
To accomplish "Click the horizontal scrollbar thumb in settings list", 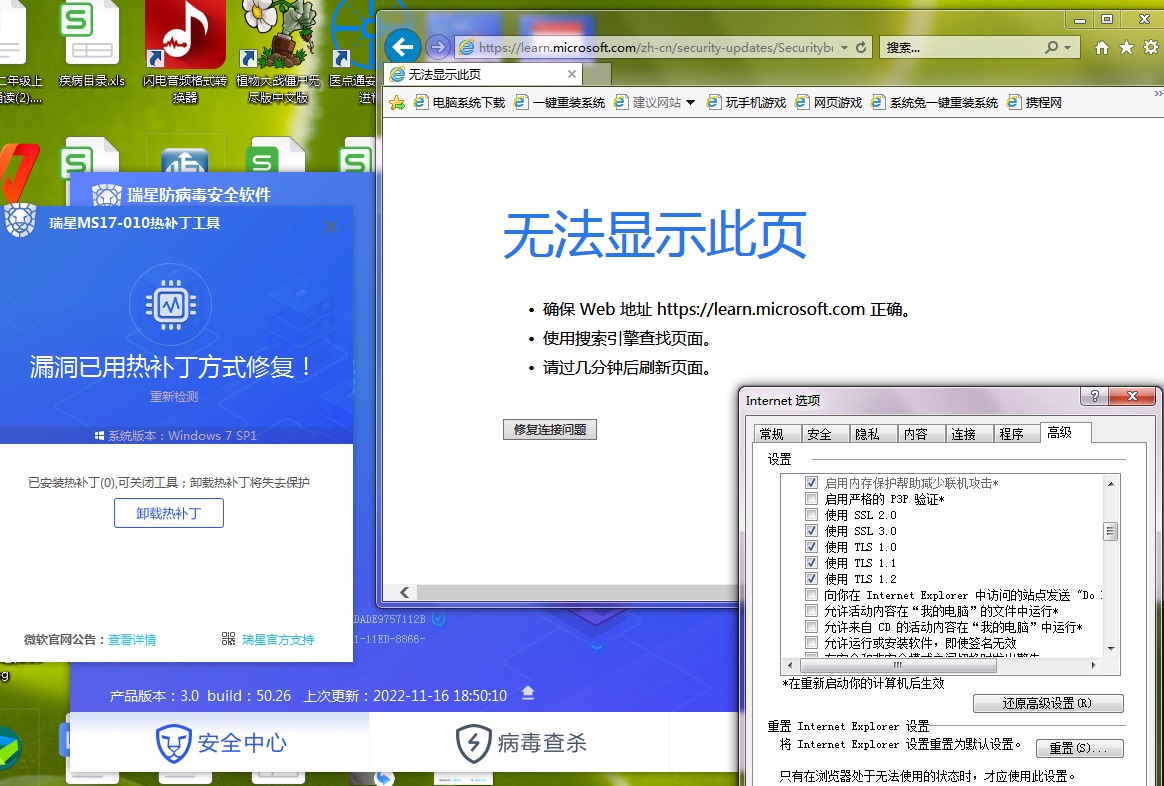I will pyautogui.click(x=897, y=665).
